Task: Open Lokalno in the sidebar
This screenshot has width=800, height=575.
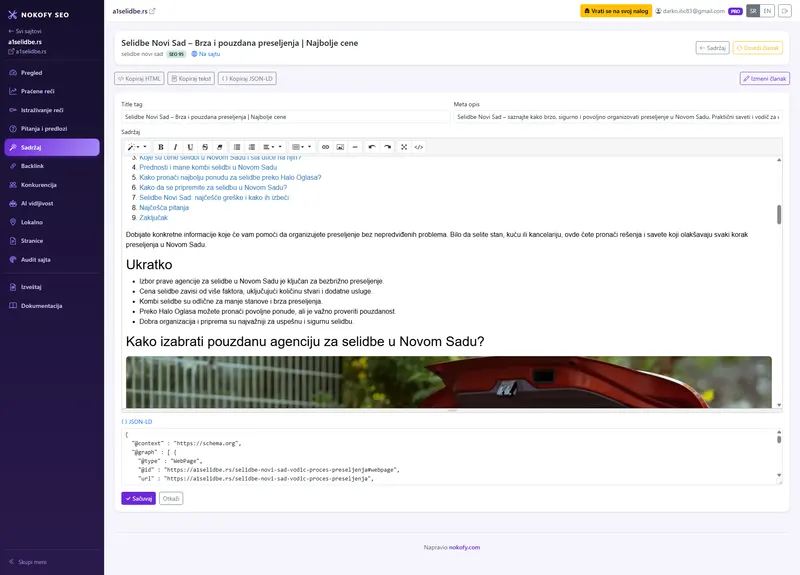Action: click(52, 222)
